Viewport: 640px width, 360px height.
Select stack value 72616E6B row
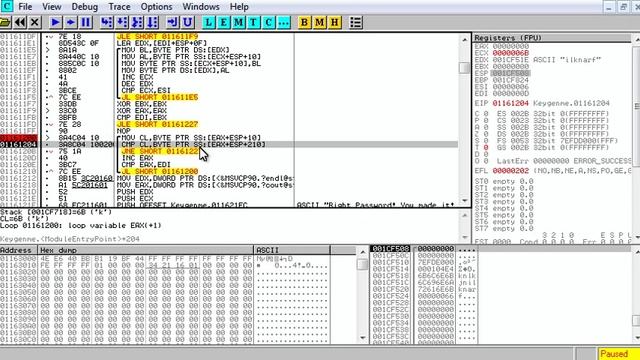(x=436, y=289)
